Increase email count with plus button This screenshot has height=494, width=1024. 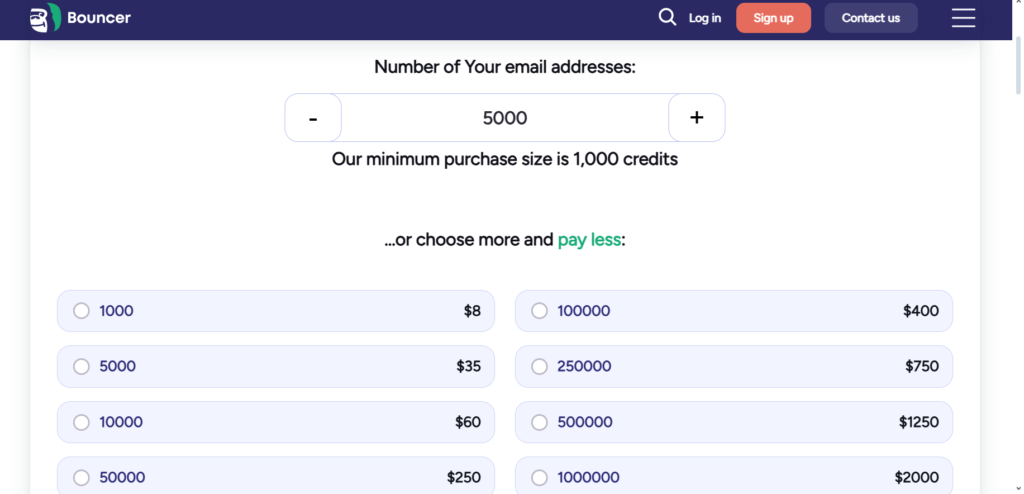697,118
